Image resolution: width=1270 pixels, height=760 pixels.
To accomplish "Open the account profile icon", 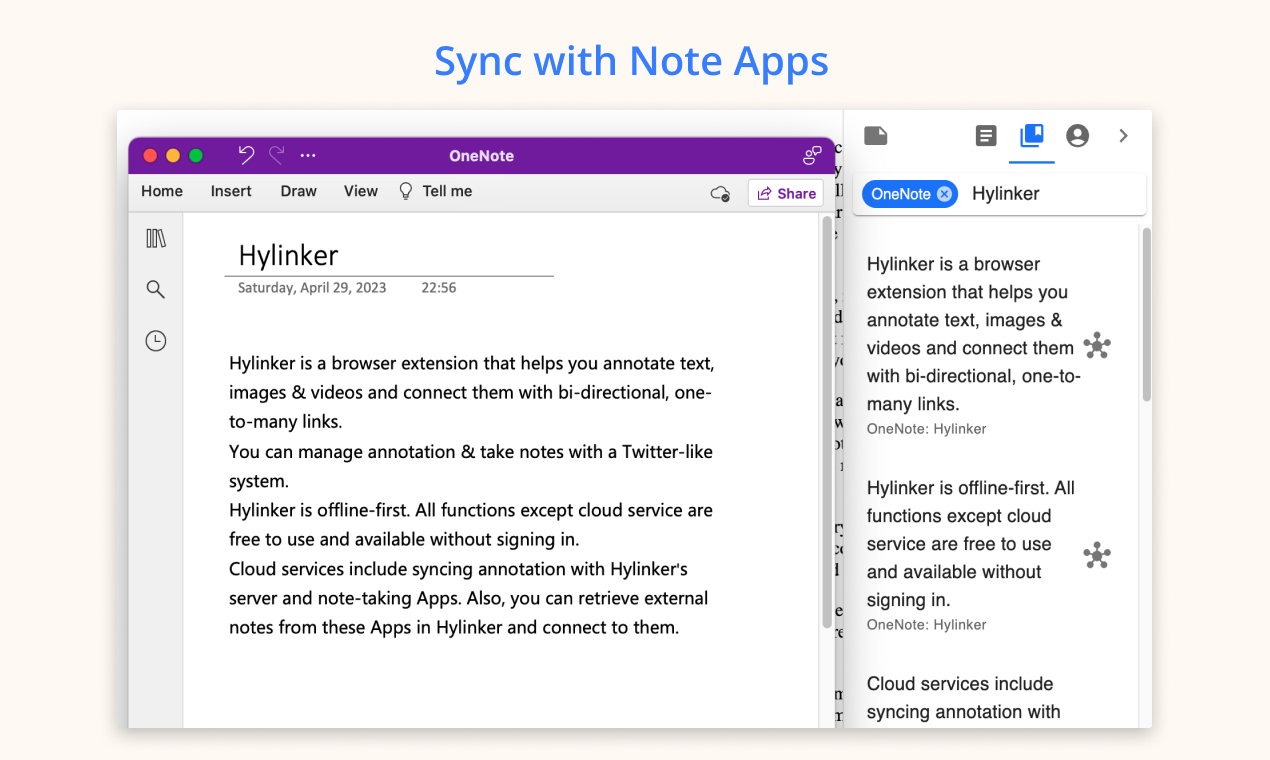I will (x=1077, y=135).
